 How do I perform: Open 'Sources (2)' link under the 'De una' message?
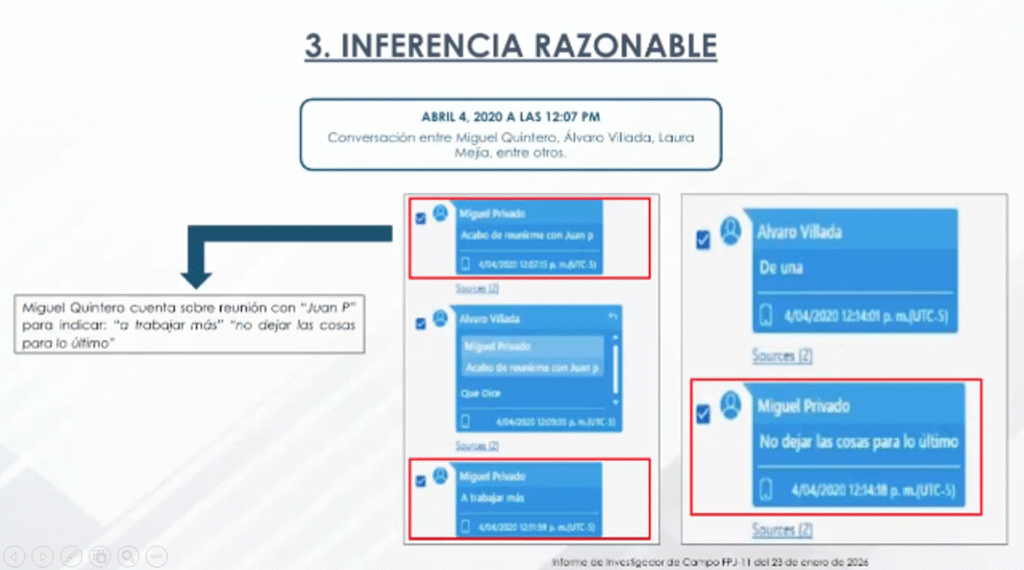click(782, 356)
